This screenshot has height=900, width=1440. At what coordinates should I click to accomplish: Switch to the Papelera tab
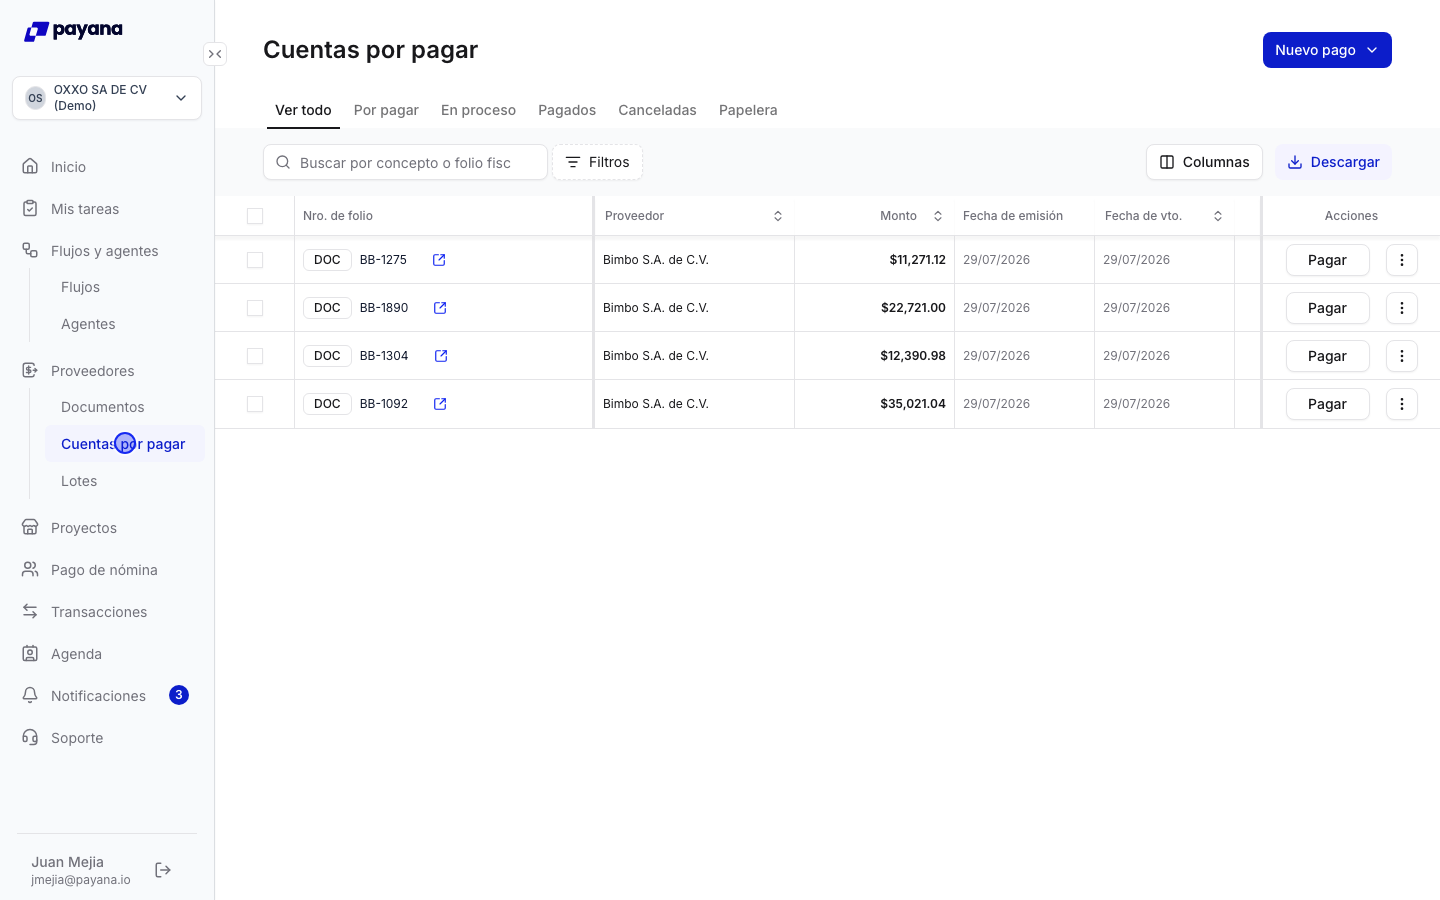(x=748, y=110)
